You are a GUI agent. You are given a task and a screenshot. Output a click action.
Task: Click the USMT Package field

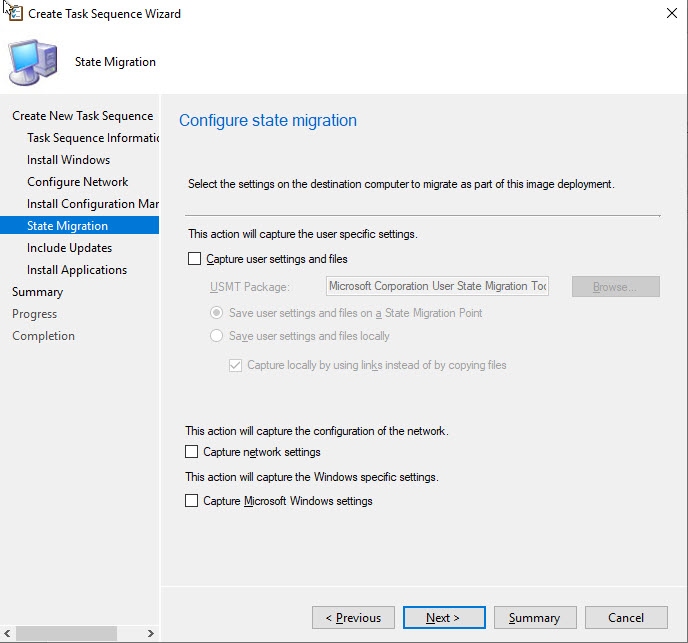[x=437, y=286]
